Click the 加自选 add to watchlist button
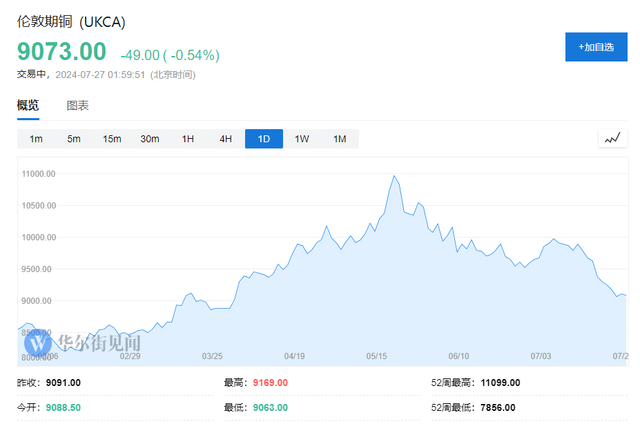Image resolution: width=640 pixels, height=424 pixels. (596, 47)
